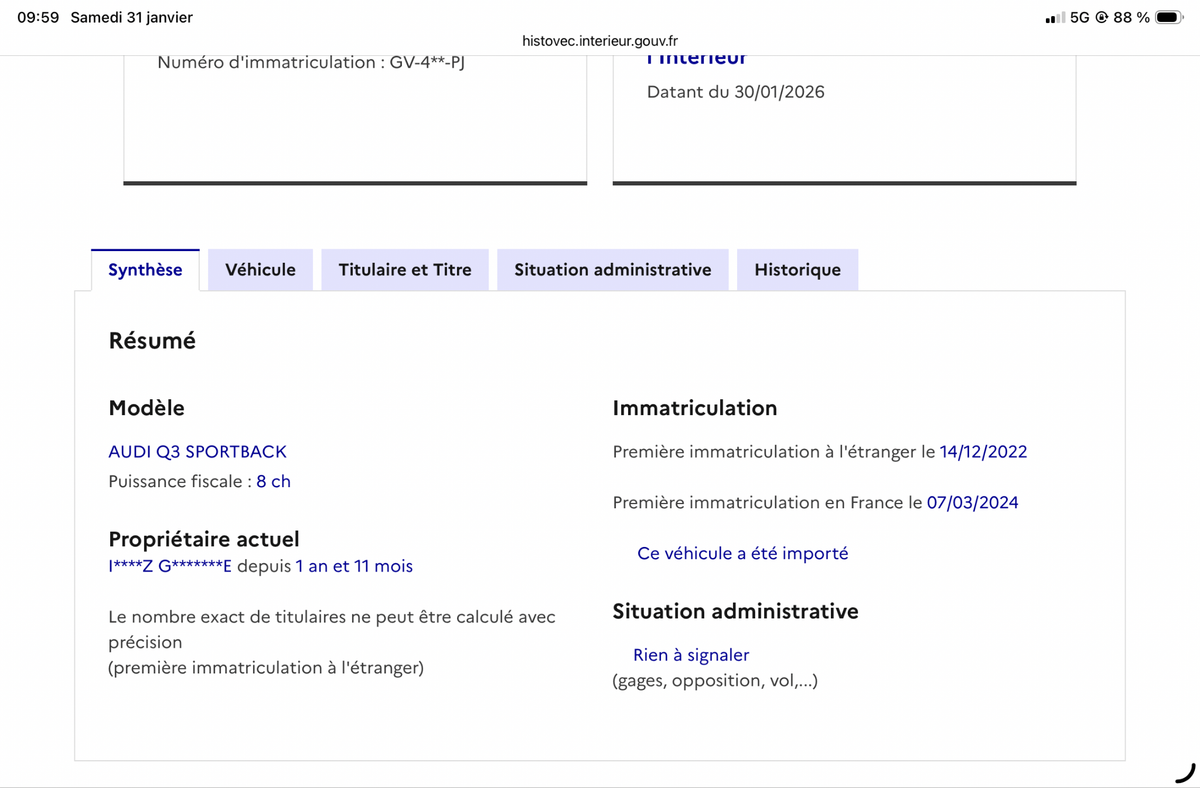Tap the 09:59 clock in status bar
This screenshot has height=788, width=1200.
click(38, 17)
